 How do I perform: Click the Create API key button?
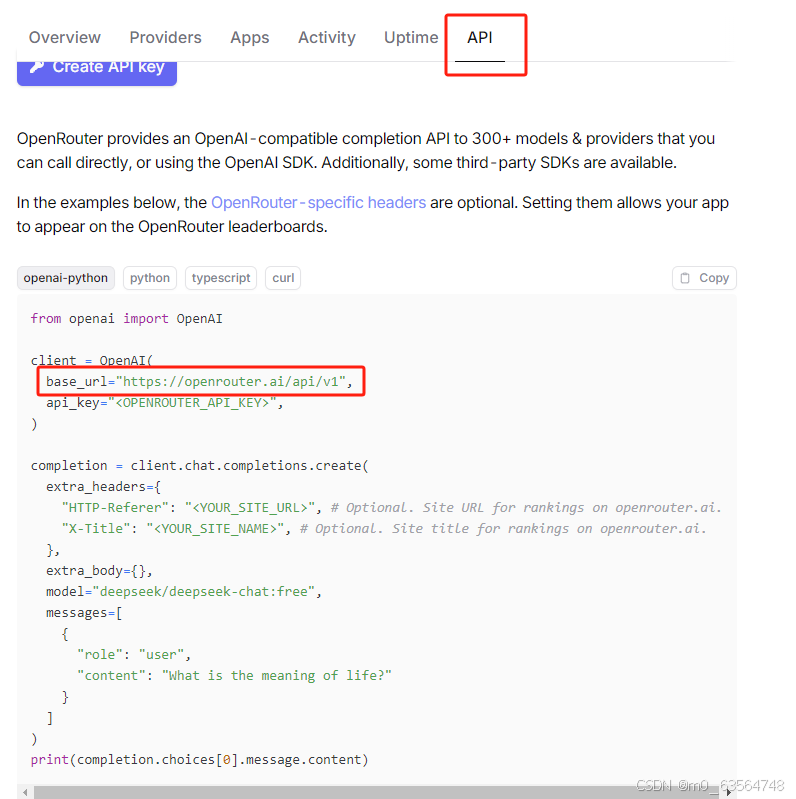pyautogui.click(x=97, y=73)
